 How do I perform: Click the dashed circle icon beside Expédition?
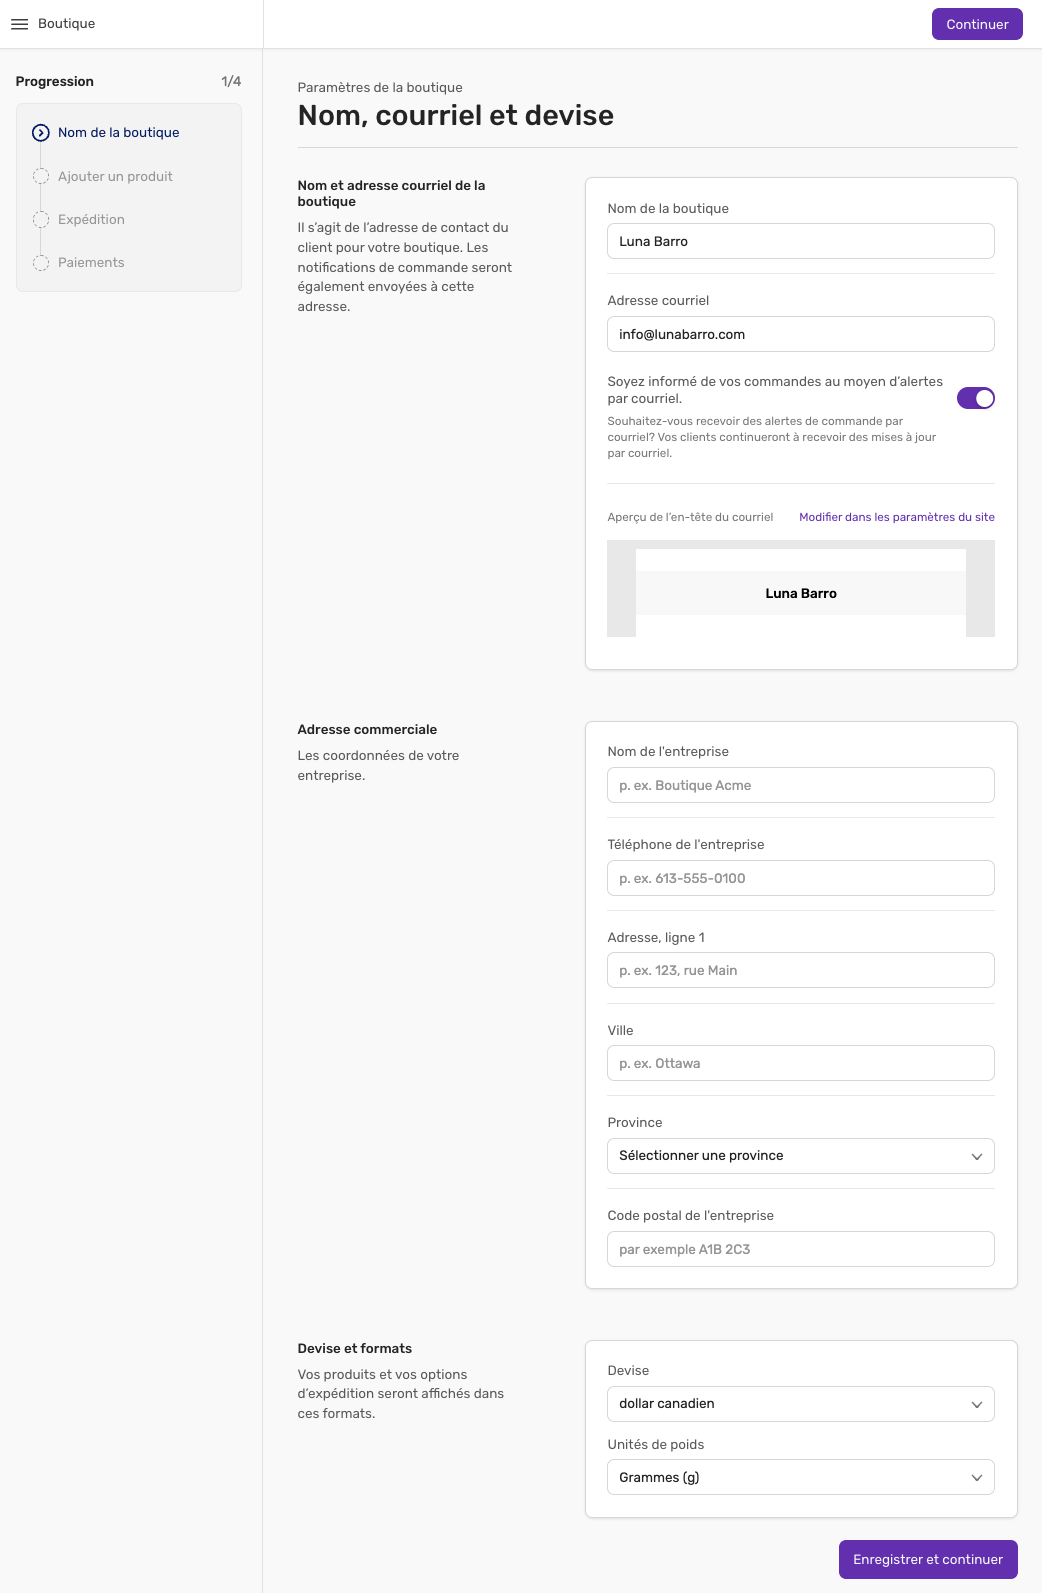[41, 219]
